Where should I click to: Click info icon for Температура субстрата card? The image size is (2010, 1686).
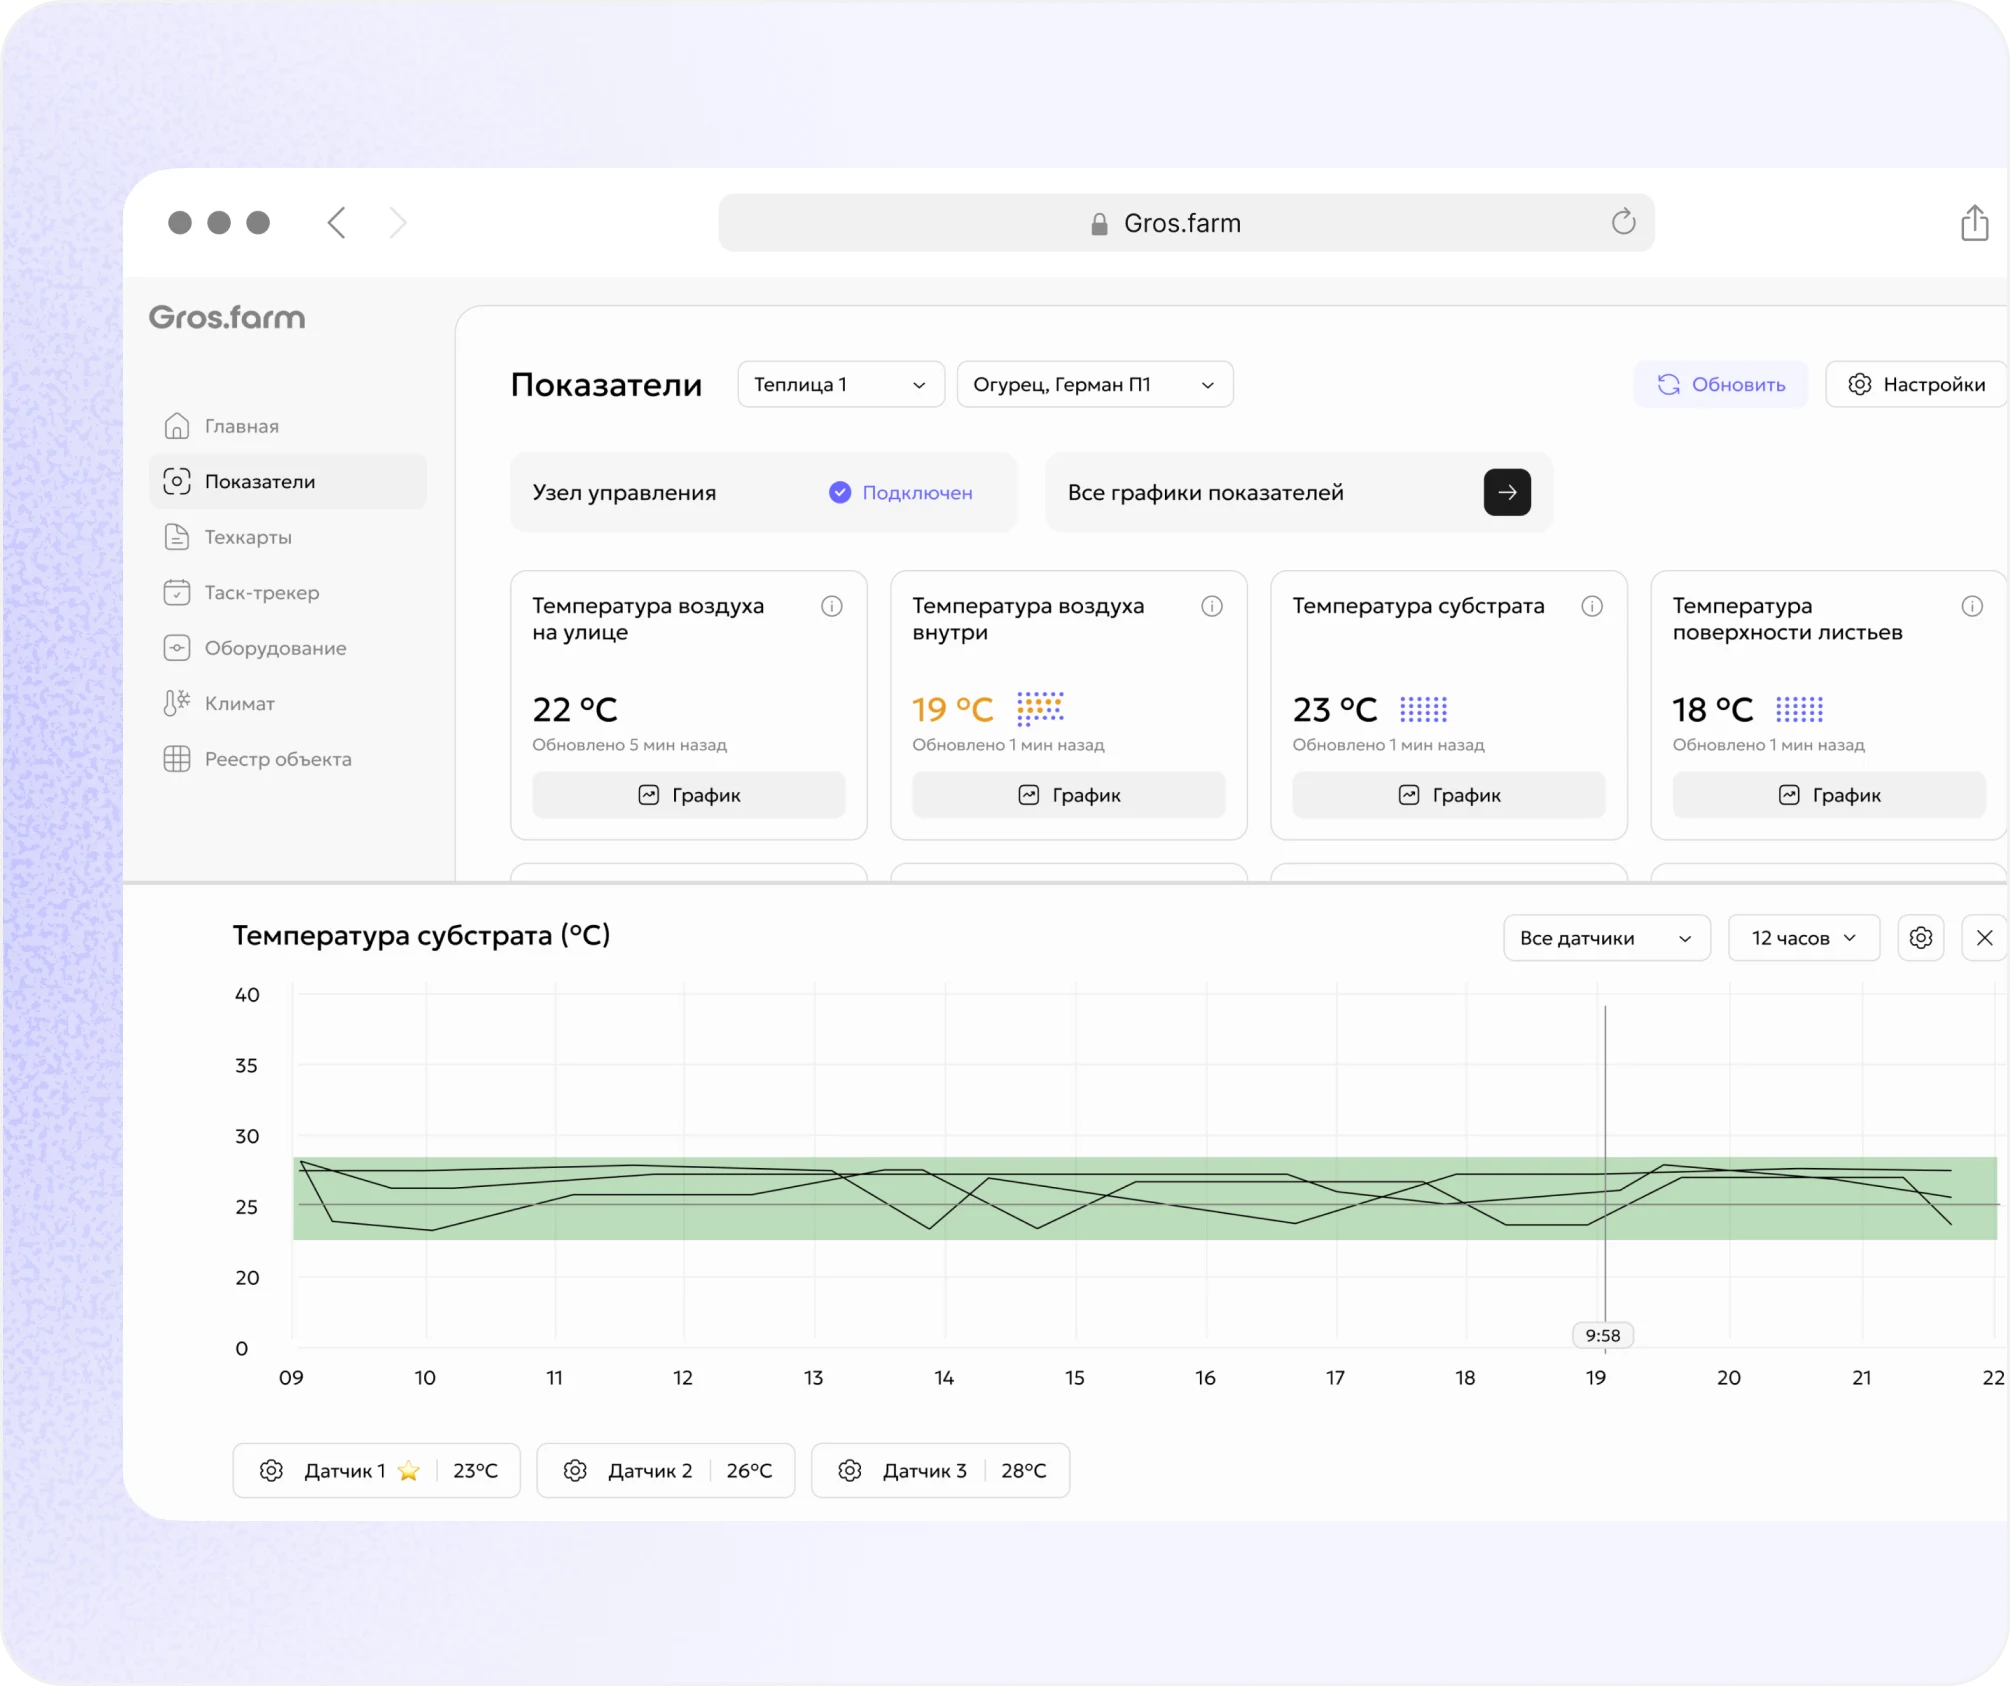pos(1592,606)
